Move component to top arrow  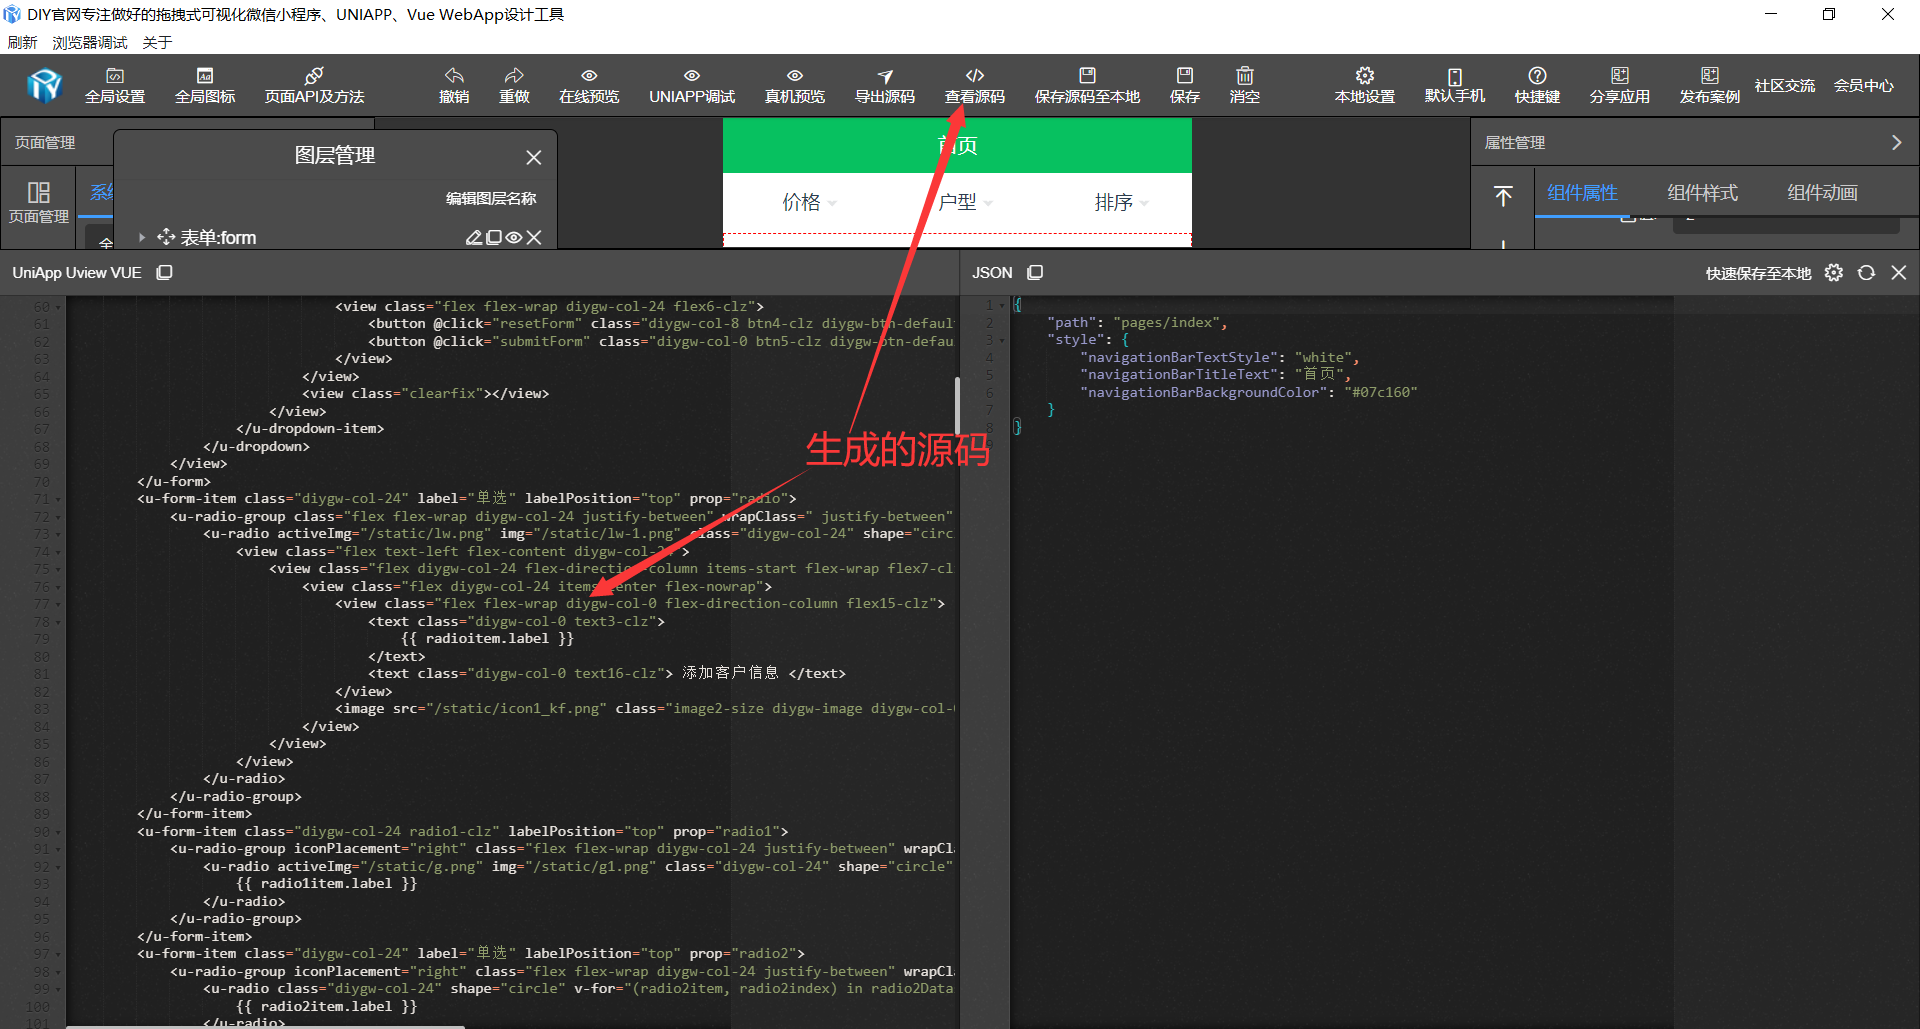[1503, 196]
